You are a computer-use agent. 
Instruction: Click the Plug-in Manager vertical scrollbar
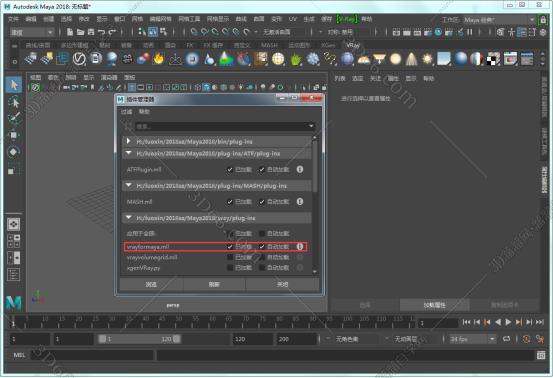[x=315, y=166]
